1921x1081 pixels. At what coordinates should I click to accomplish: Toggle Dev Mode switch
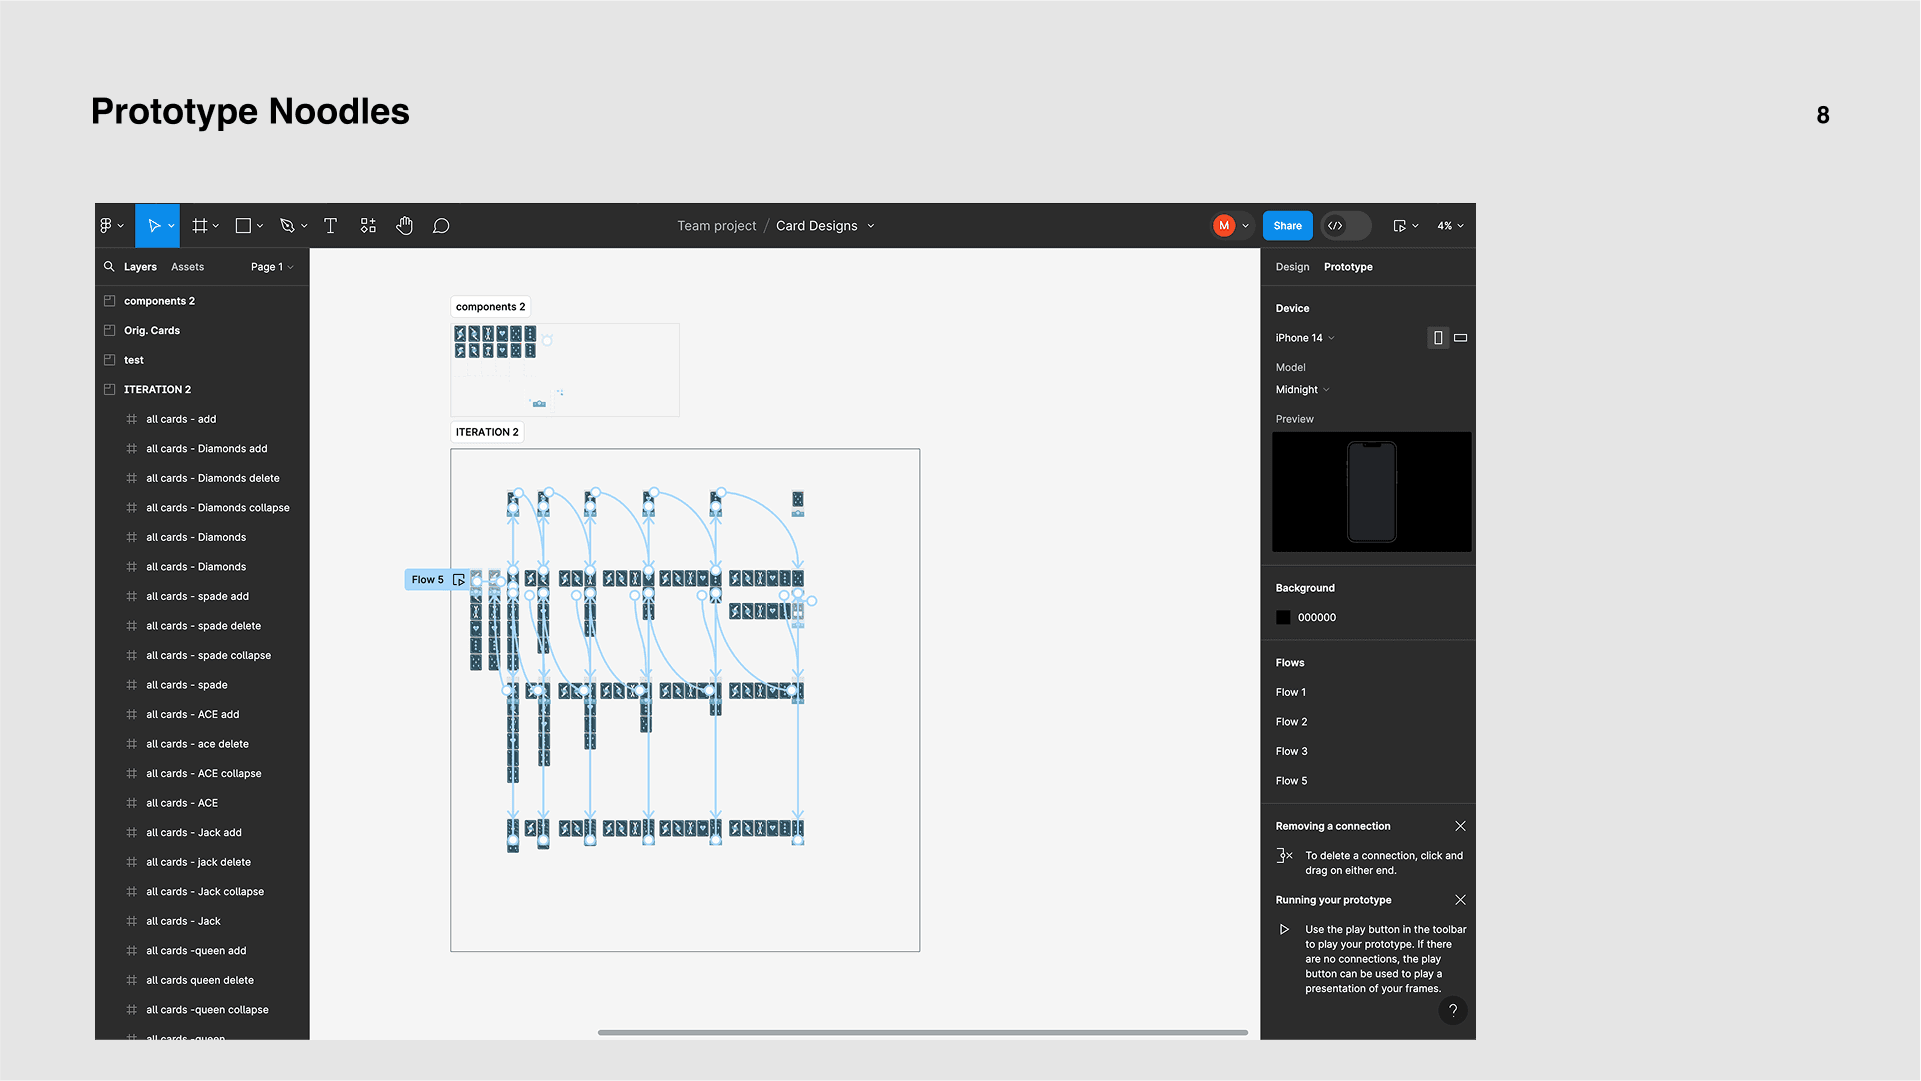coord(1345,226)
